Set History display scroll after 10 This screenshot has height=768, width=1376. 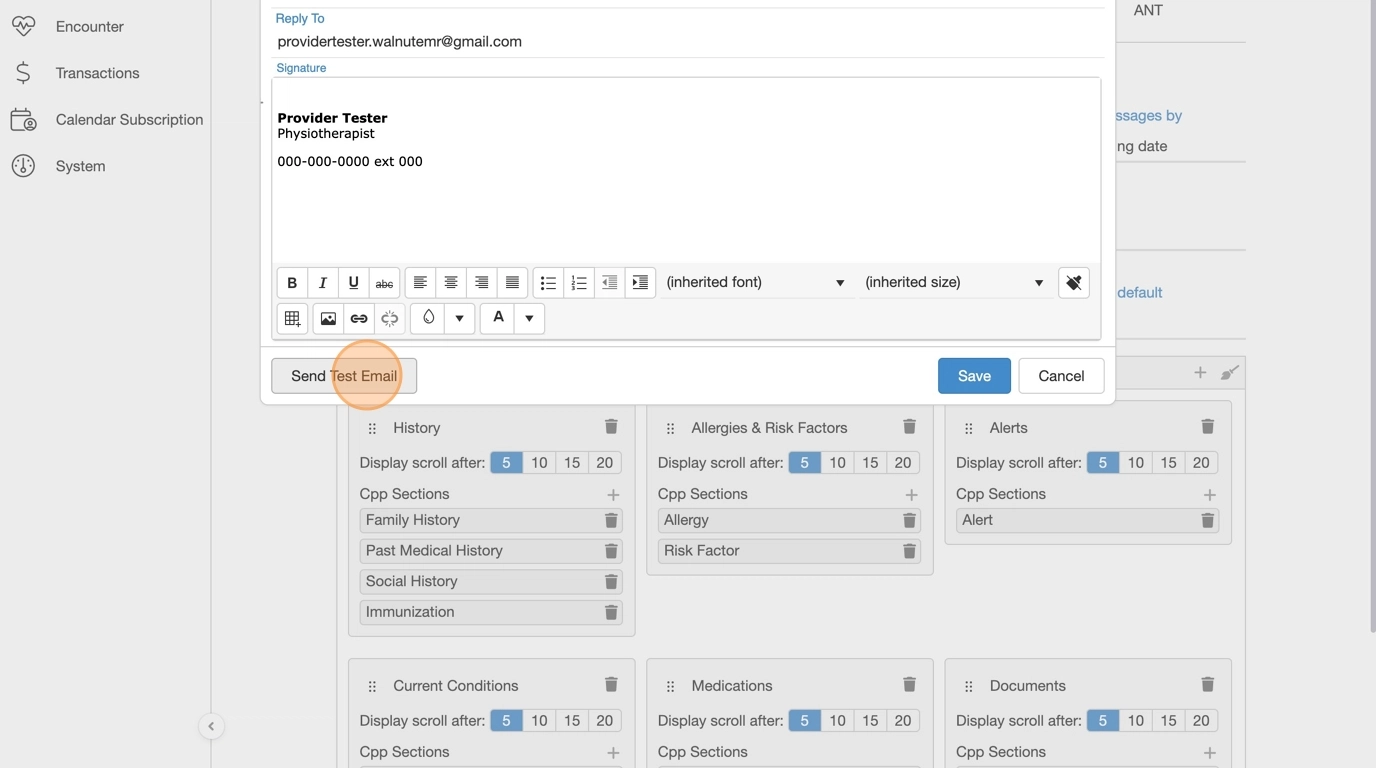click(x=539, y=463)
